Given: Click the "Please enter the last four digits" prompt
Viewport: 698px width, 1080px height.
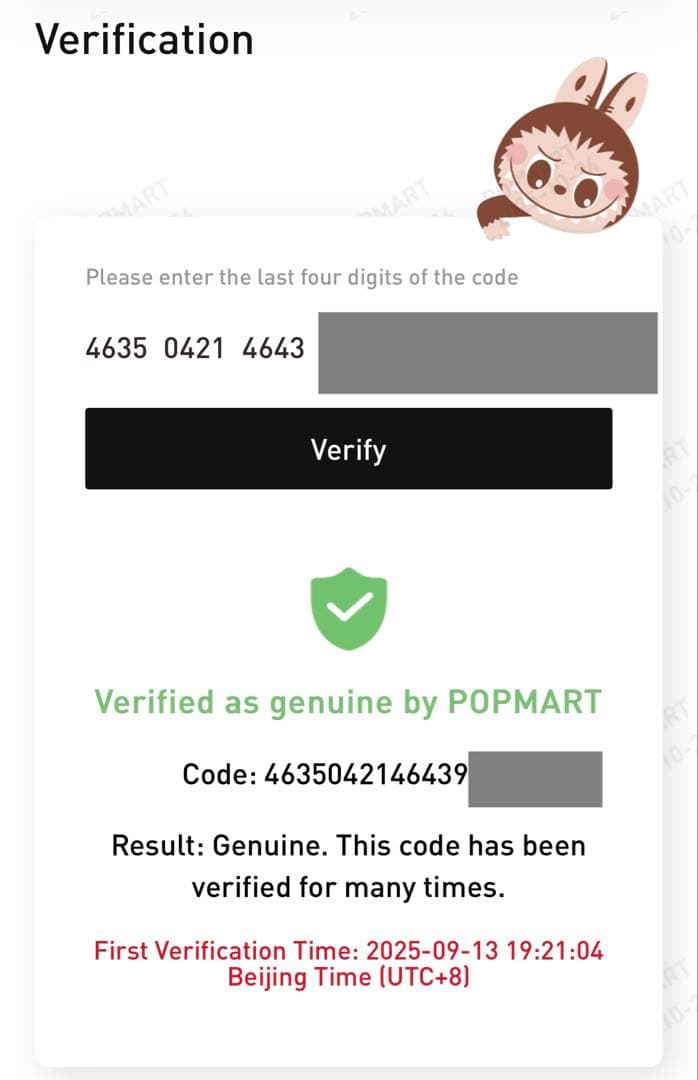Looking at the screenshot, I should tap(302, 277).
